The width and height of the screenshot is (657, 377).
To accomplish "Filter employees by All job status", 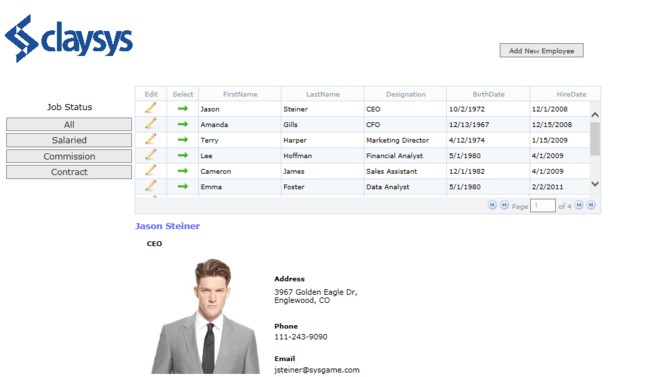I will 69,124.
